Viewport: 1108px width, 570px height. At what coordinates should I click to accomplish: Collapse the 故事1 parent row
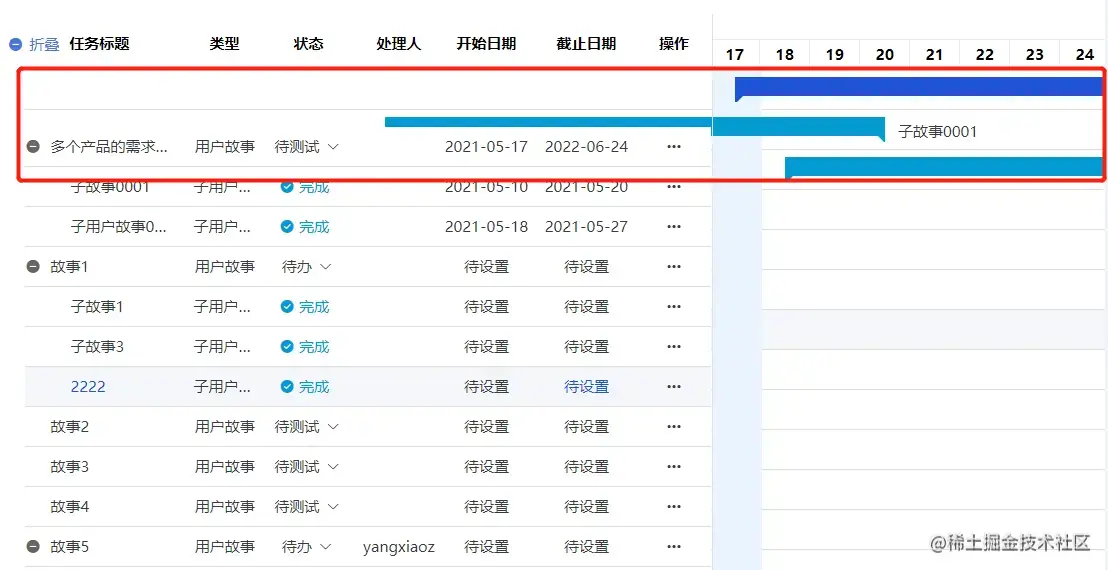(33, 267)
